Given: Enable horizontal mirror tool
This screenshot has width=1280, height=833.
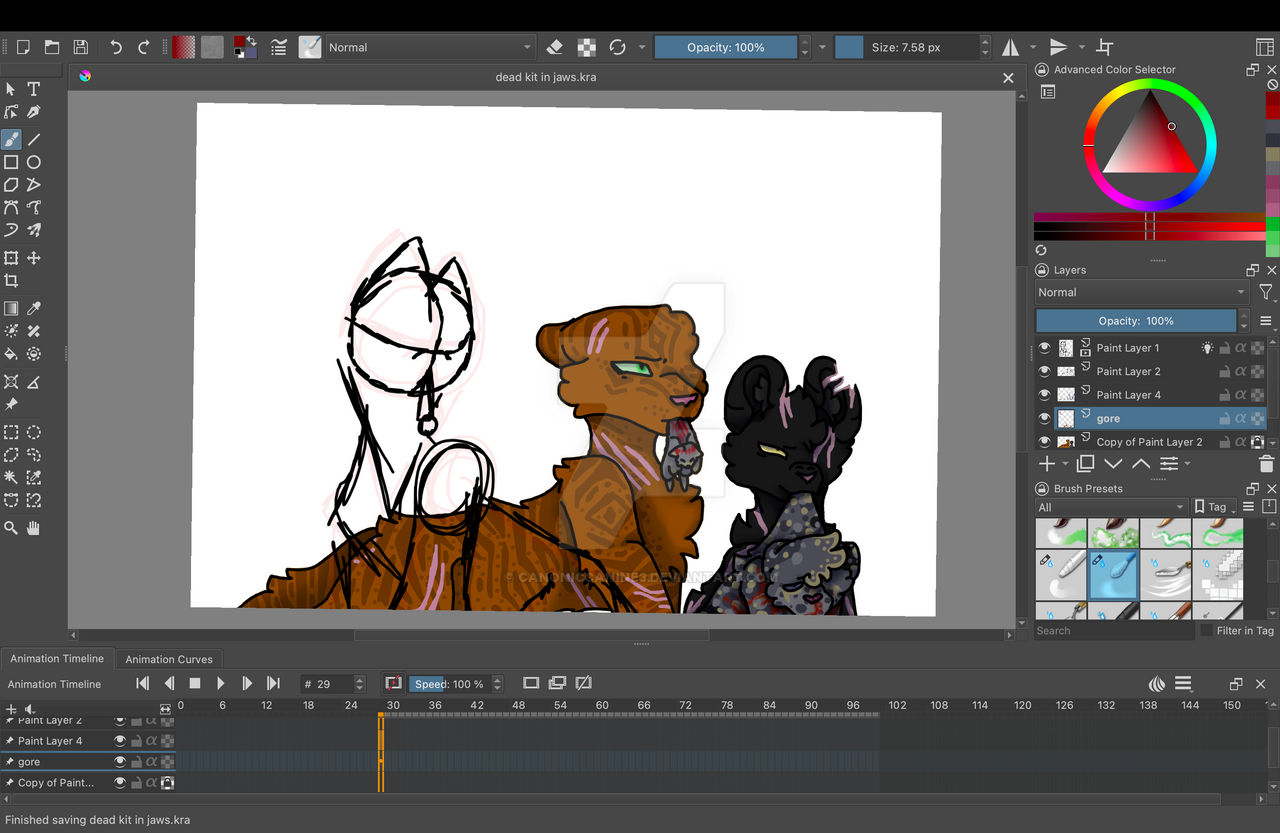Looking at the screenshot, I should (1010, 47).
